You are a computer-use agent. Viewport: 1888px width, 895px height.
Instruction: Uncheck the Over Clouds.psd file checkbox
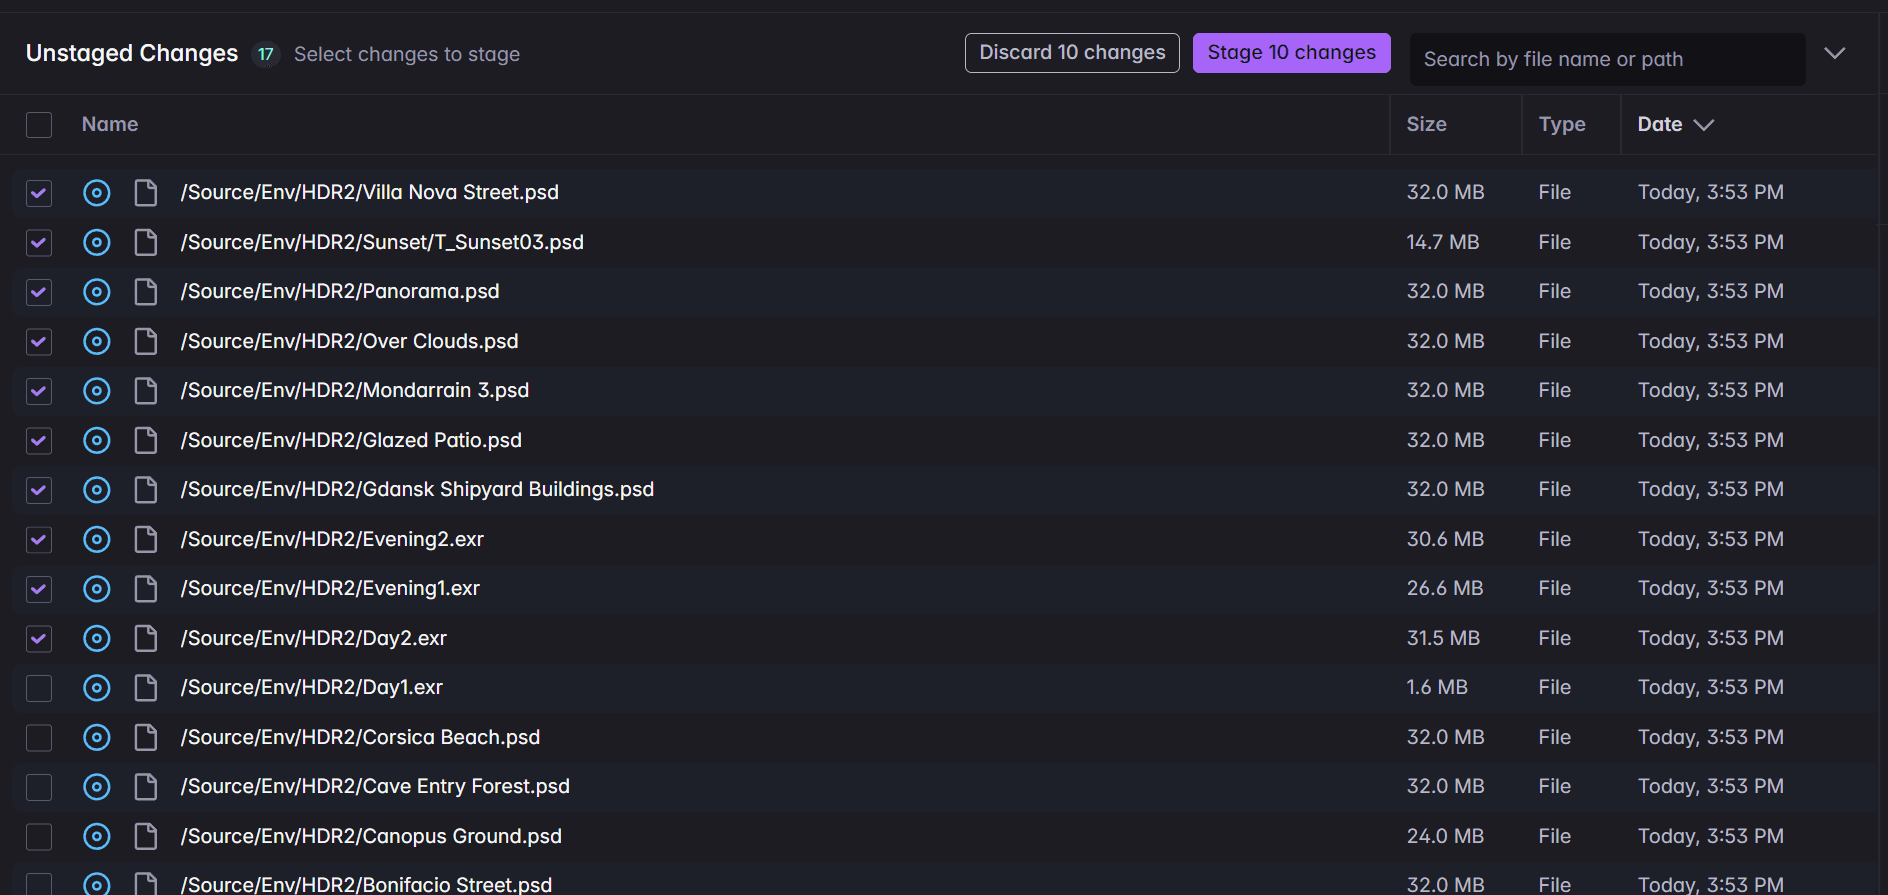[x=39, y=342]
